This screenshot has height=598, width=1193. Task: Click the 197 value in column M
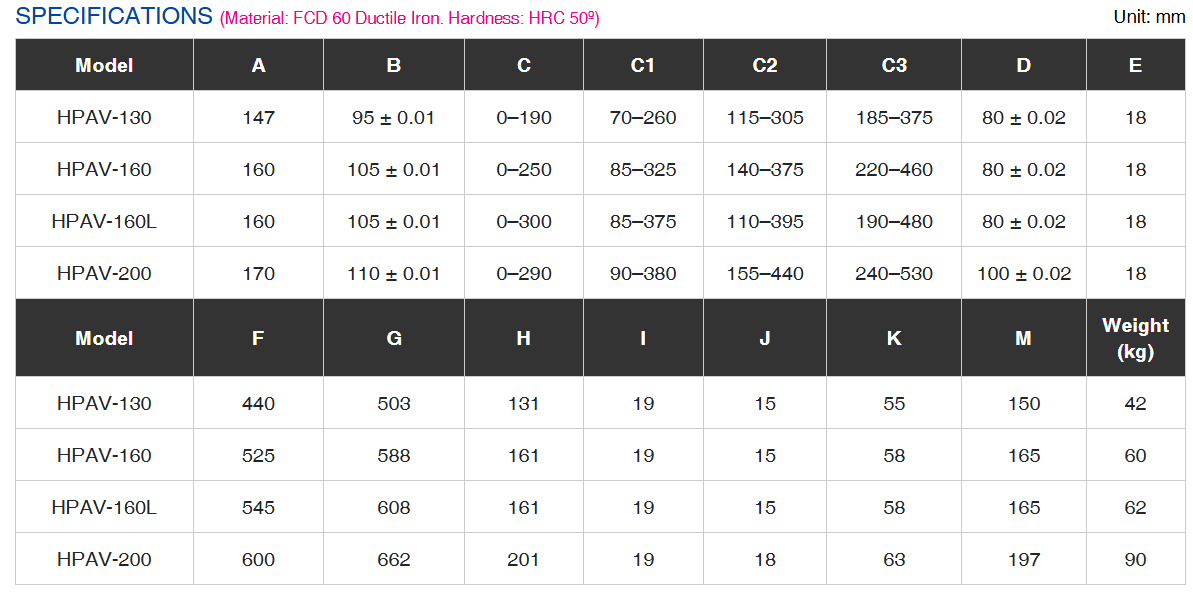click(x=1023, y=559)
